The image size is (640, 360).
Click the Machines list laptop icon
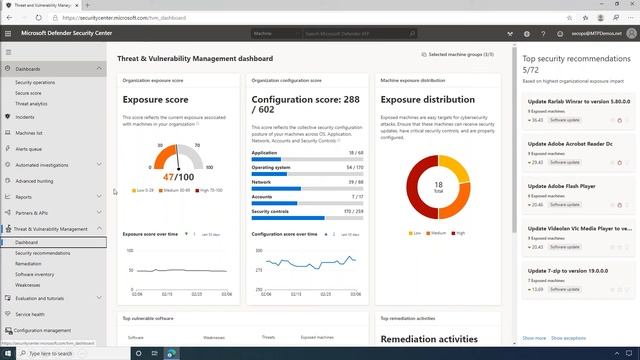tap(8, 133)
